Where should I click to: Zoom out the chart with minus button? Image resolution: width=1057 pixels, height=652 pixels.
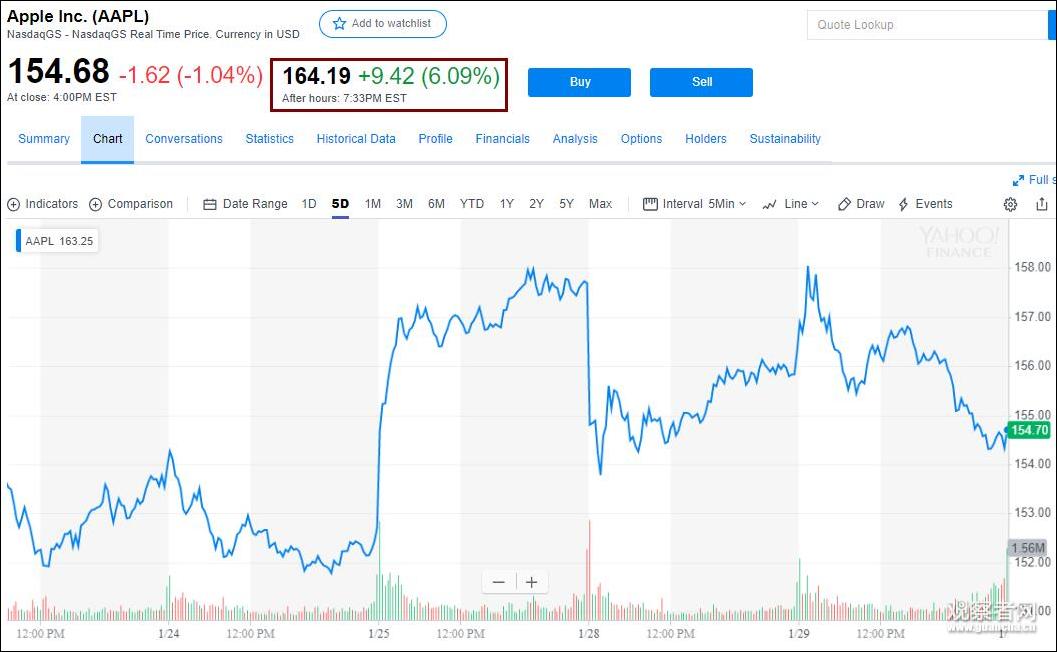coord(498,582)
